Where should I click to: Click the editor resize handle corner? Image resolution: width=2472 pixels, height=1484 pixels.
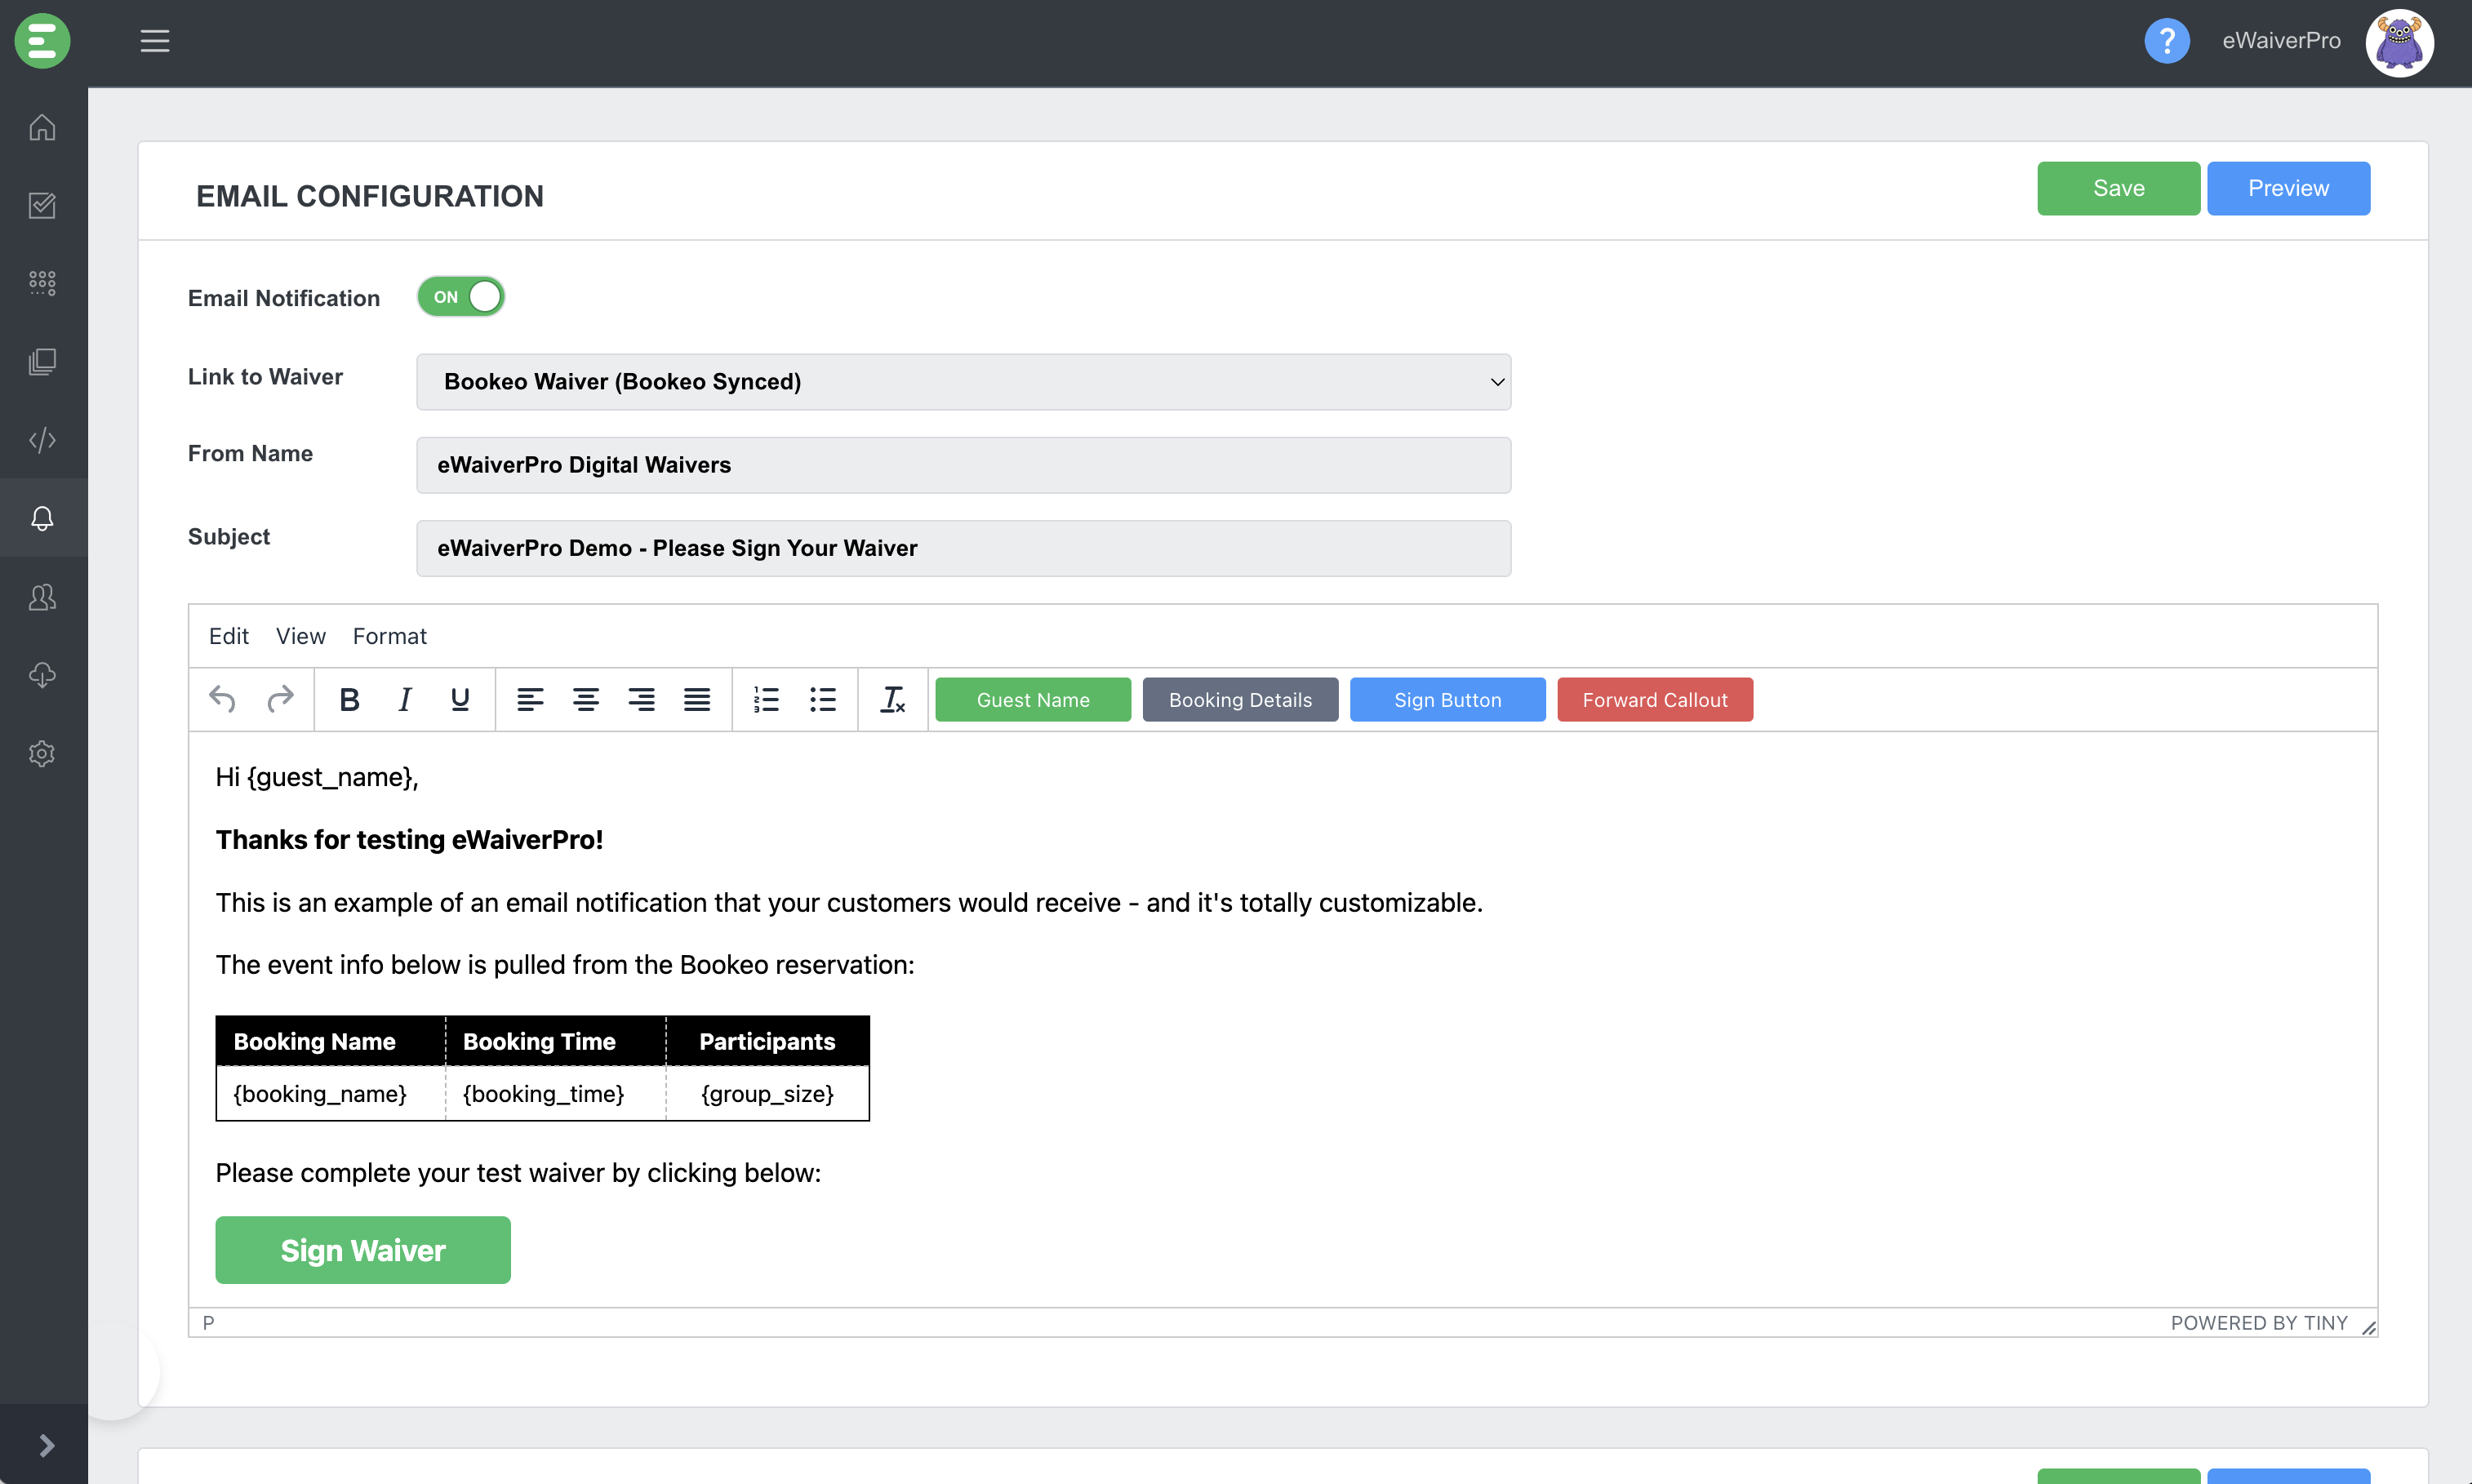pos(2368,1328)
